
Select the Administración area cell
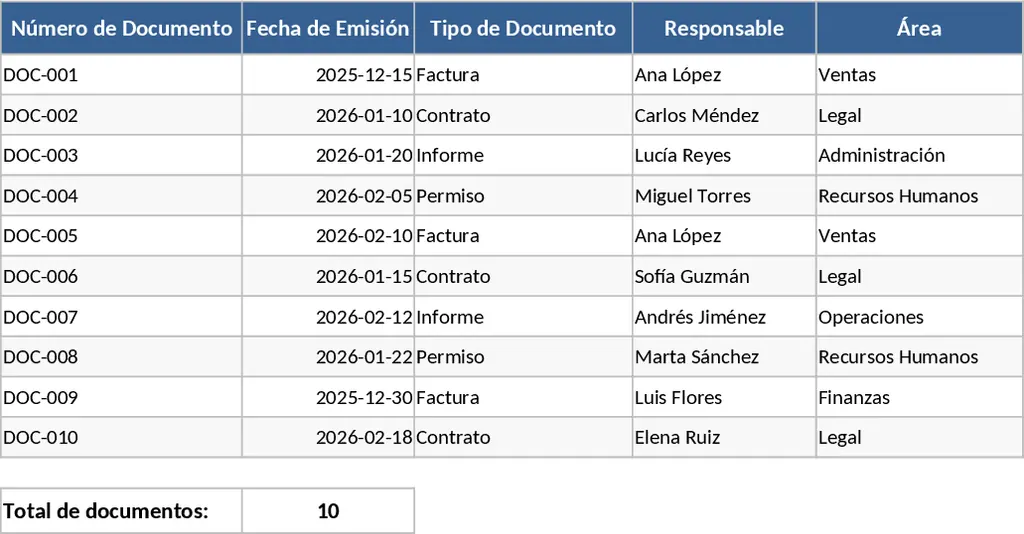tap(919, 155)
